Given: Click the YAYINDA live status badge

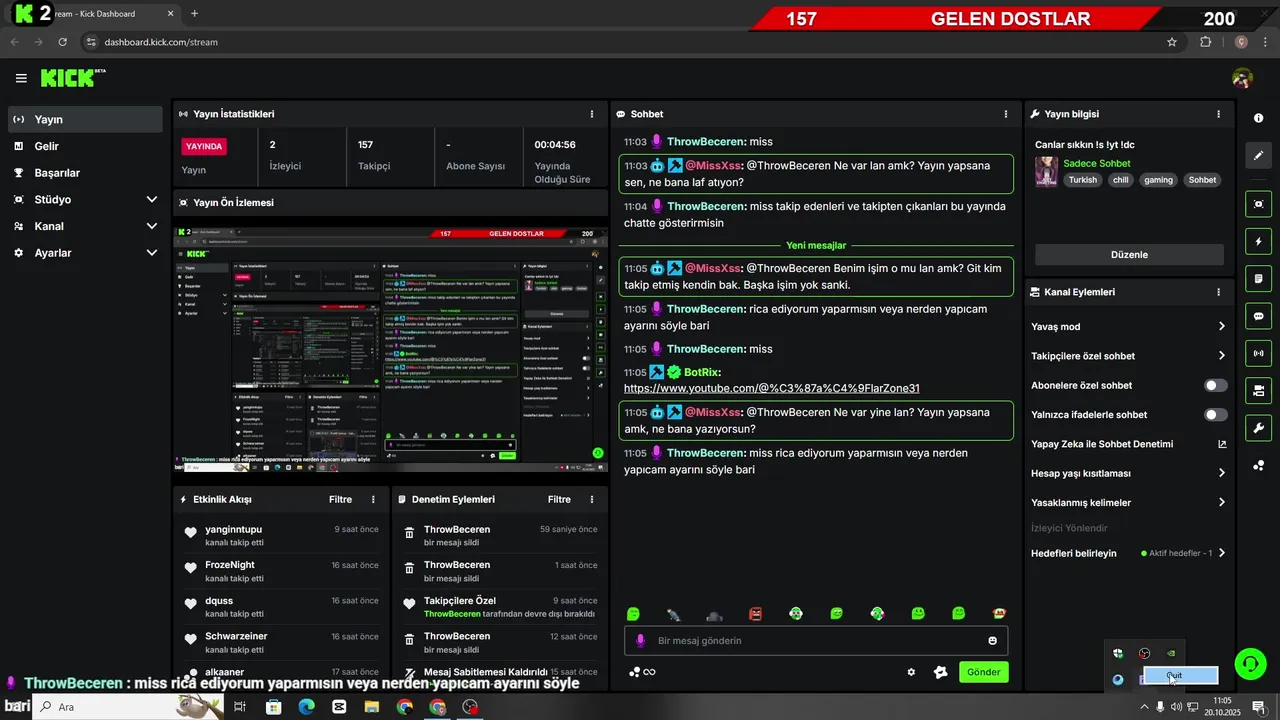Looking at the screenshot, I should click(x=204, y=146).
